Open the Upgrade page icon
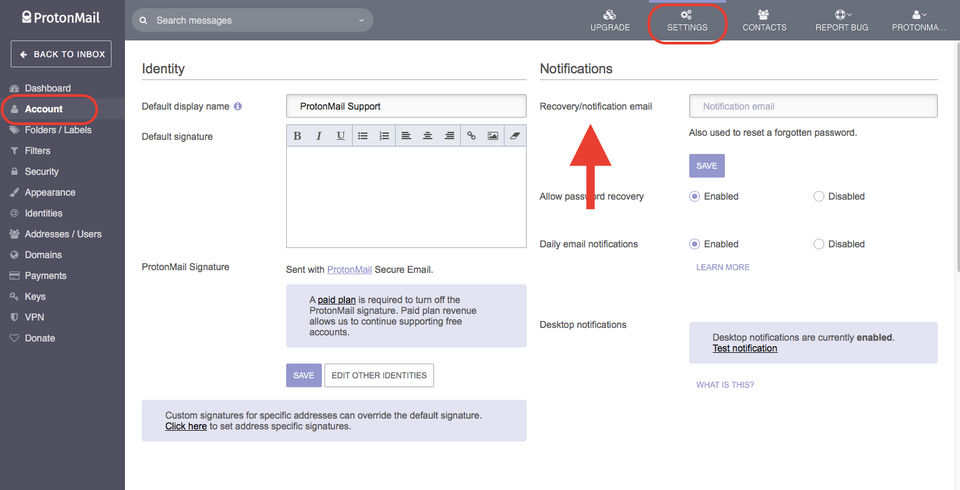 (610, 14)
